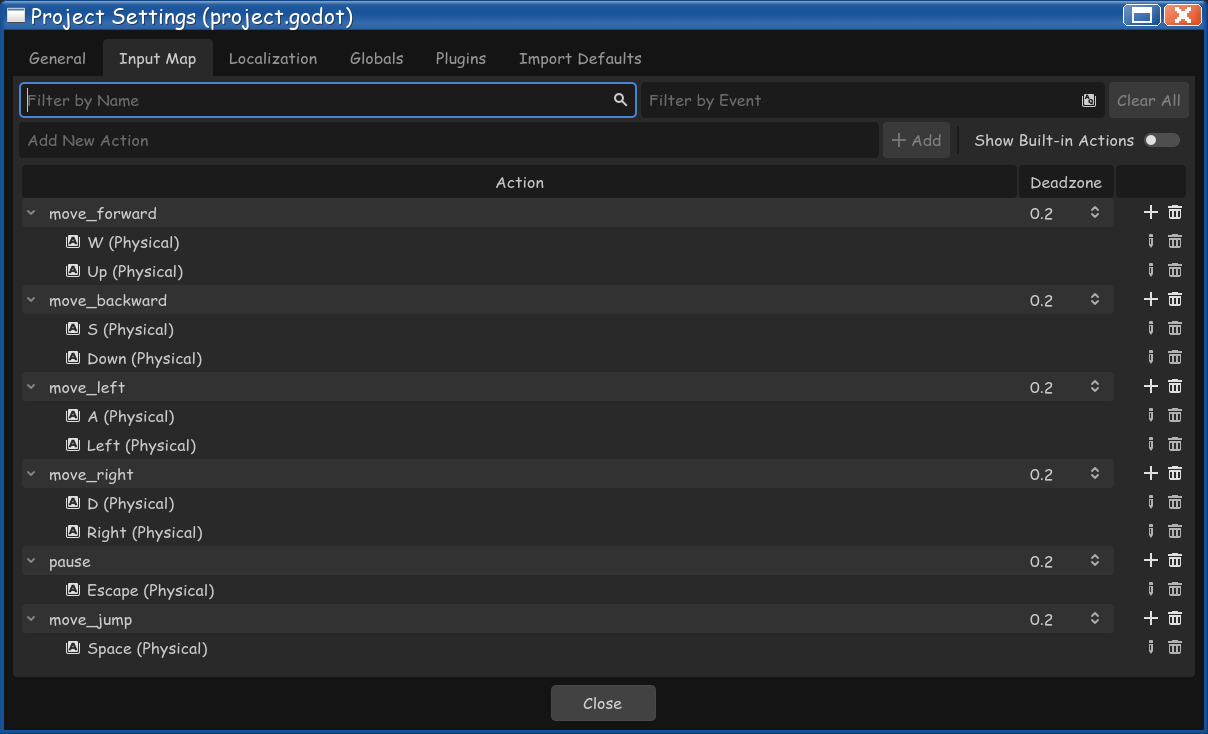Add an event to the move_forward action
This screenshot has width=1208, height=734.
[x=1150, y=212]
